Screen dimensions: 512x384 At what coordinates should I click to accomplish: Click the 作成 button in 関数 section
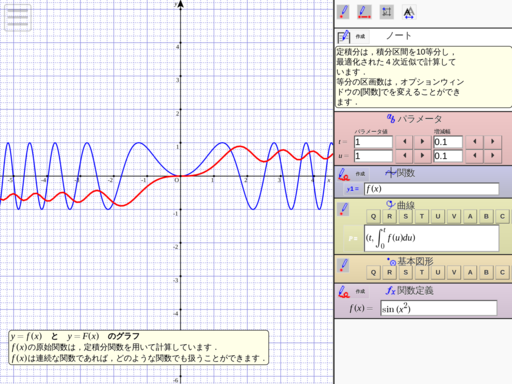[x=360, y=174]
